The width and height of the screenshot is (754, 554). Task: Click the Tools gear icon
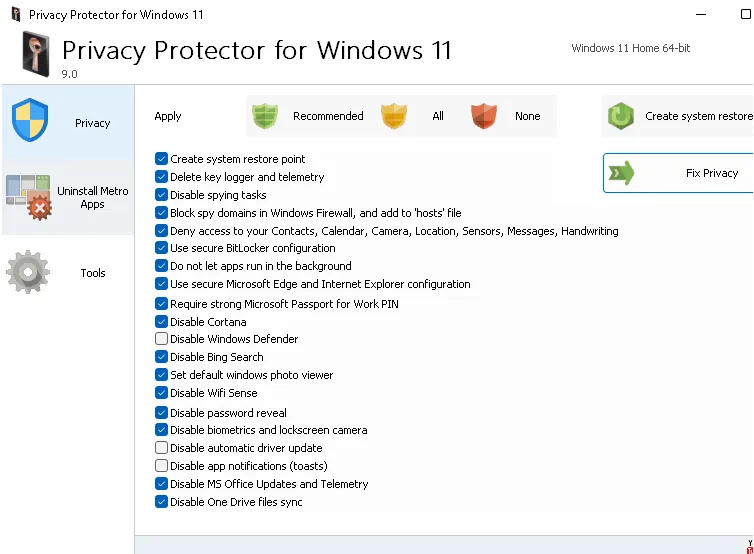click(28, 272)
